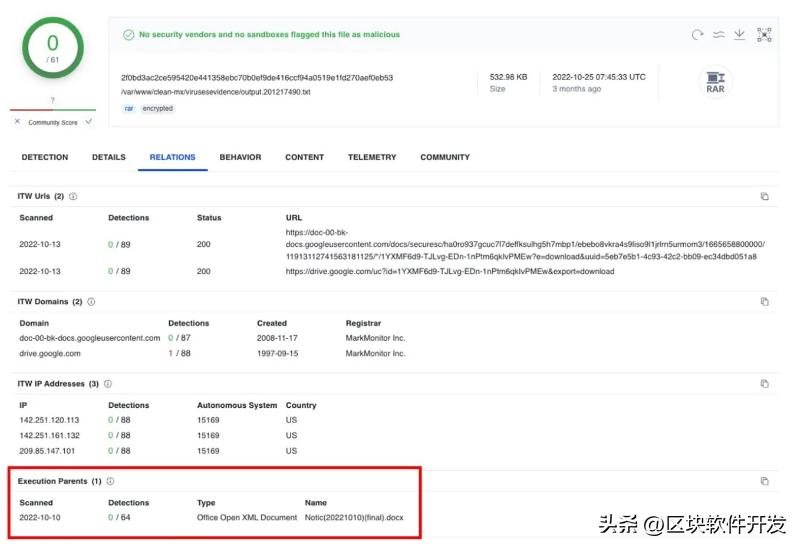This screenshot has width=802, height=550.
Task: Click the Registrar column header
Action: click(x=363, y=323)
